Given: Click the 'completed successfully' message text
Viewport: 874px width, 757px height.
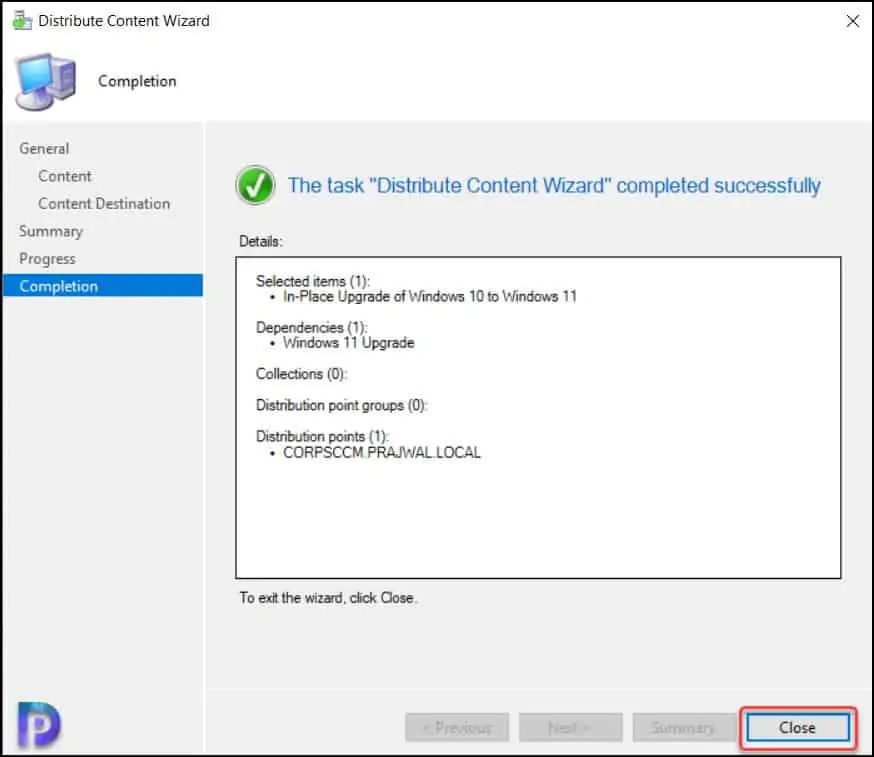Looking at the screenshot, I should pos(554,185).
